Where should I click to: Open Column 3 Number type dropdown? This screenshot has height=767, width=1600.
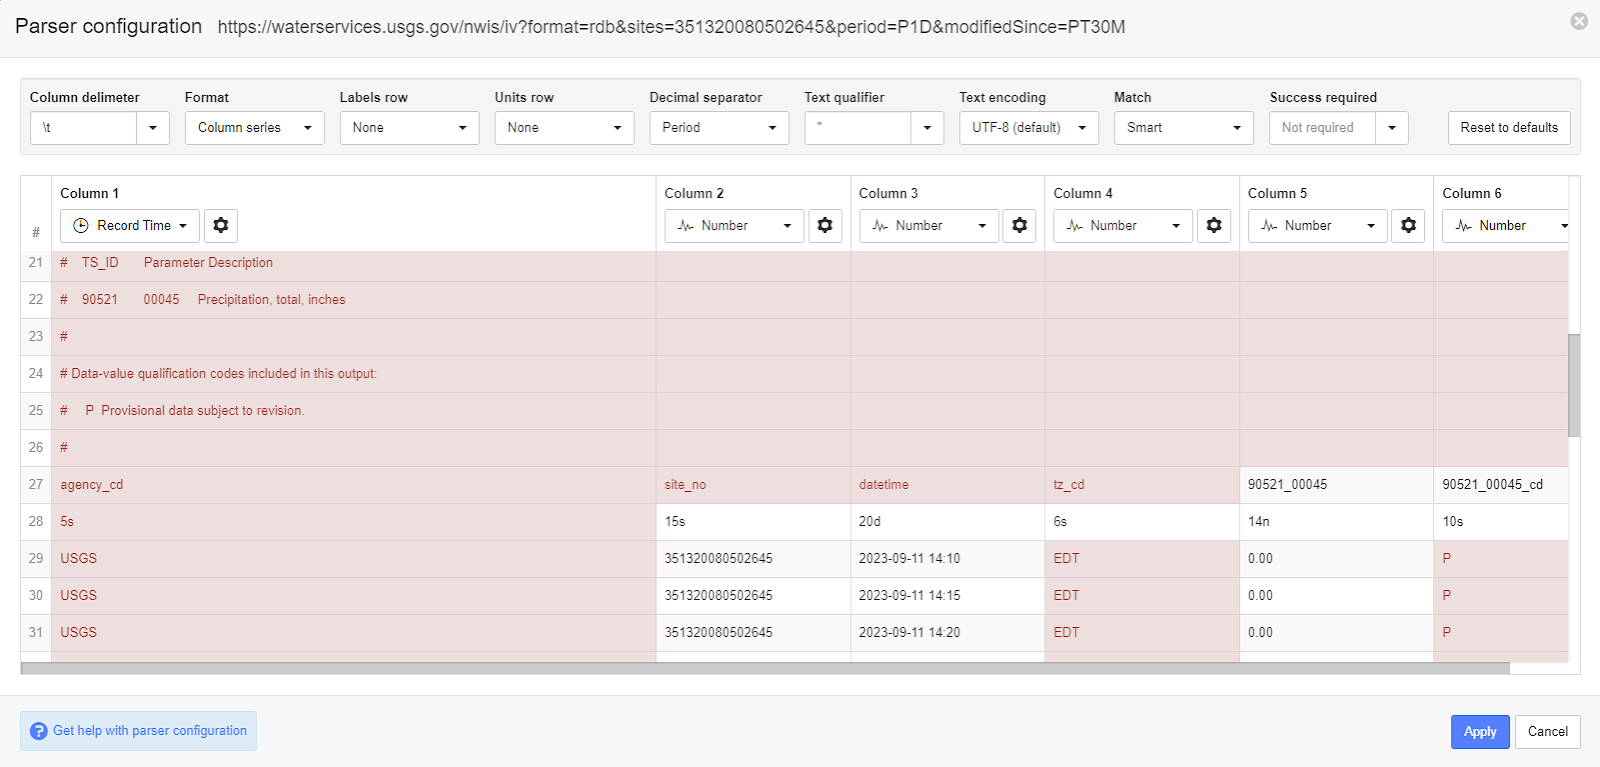[928, 226]
